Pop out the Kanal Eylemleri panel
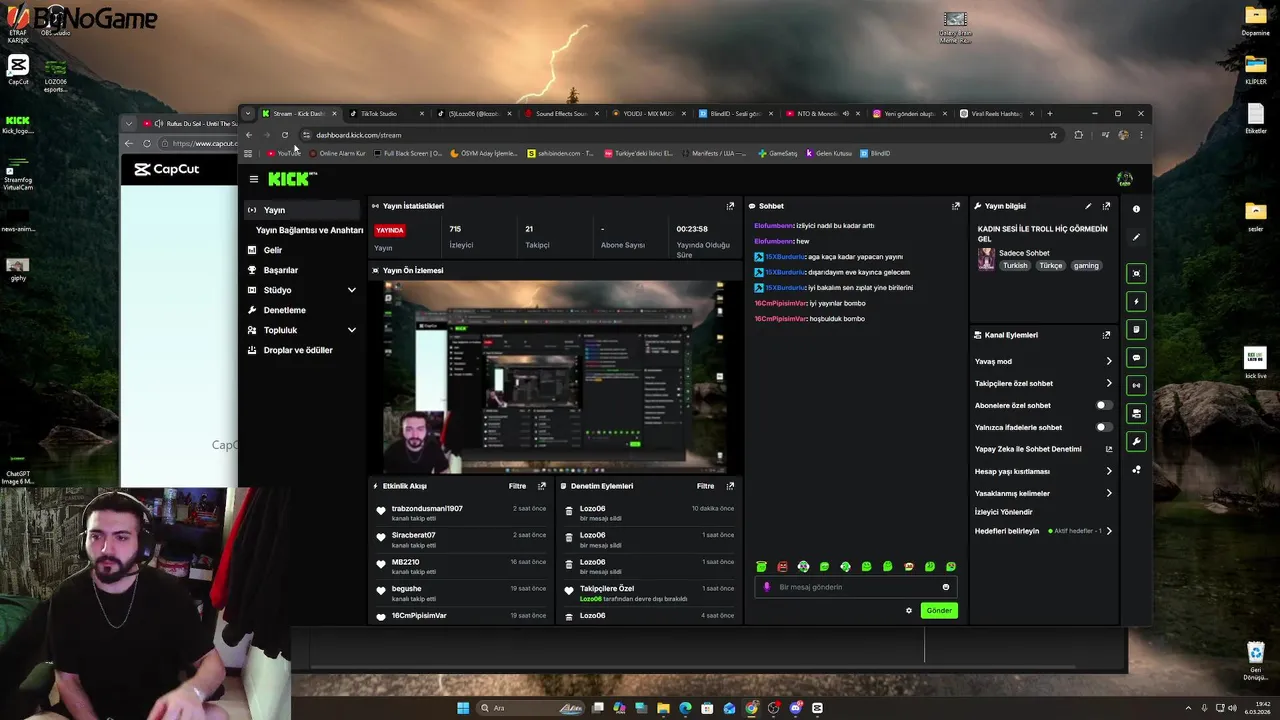Viewport: 1280px width, 720px height. pyautogui.click(x=1106, y=335)
